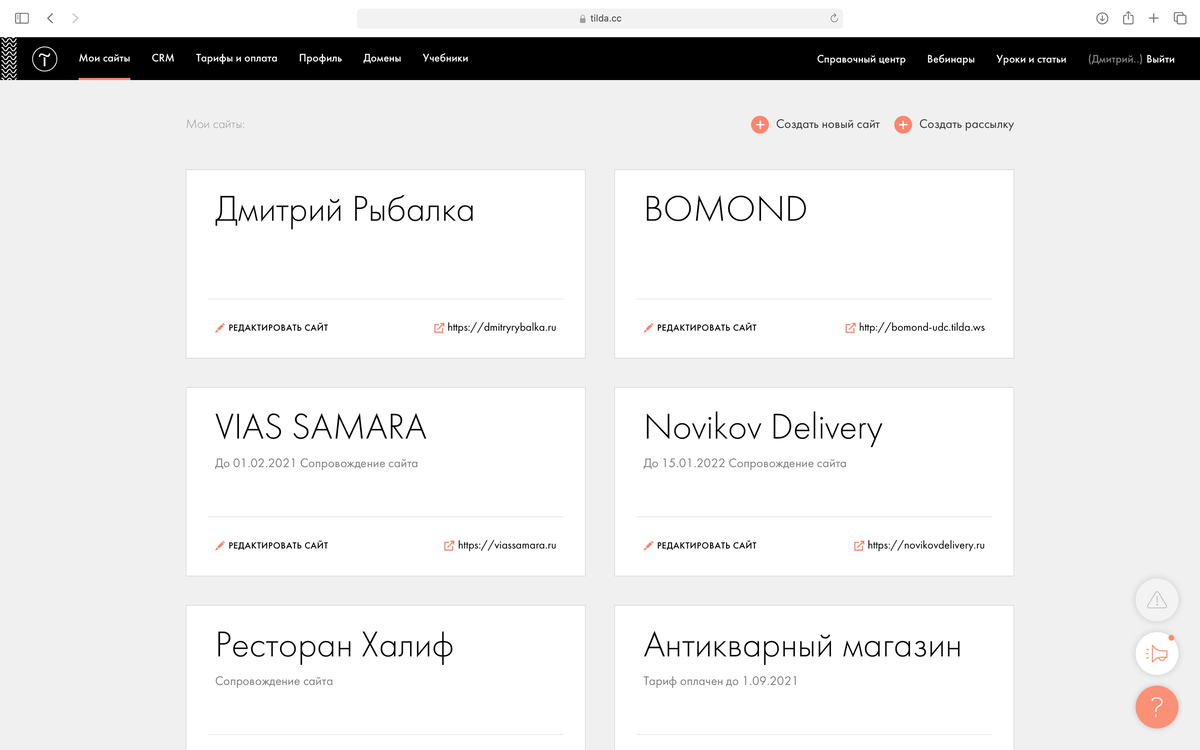Viewport: 1200px width, 750px height.
Task: Click Редактировать сайт for Novikov Delivery
Action: (x=706, y=546)
